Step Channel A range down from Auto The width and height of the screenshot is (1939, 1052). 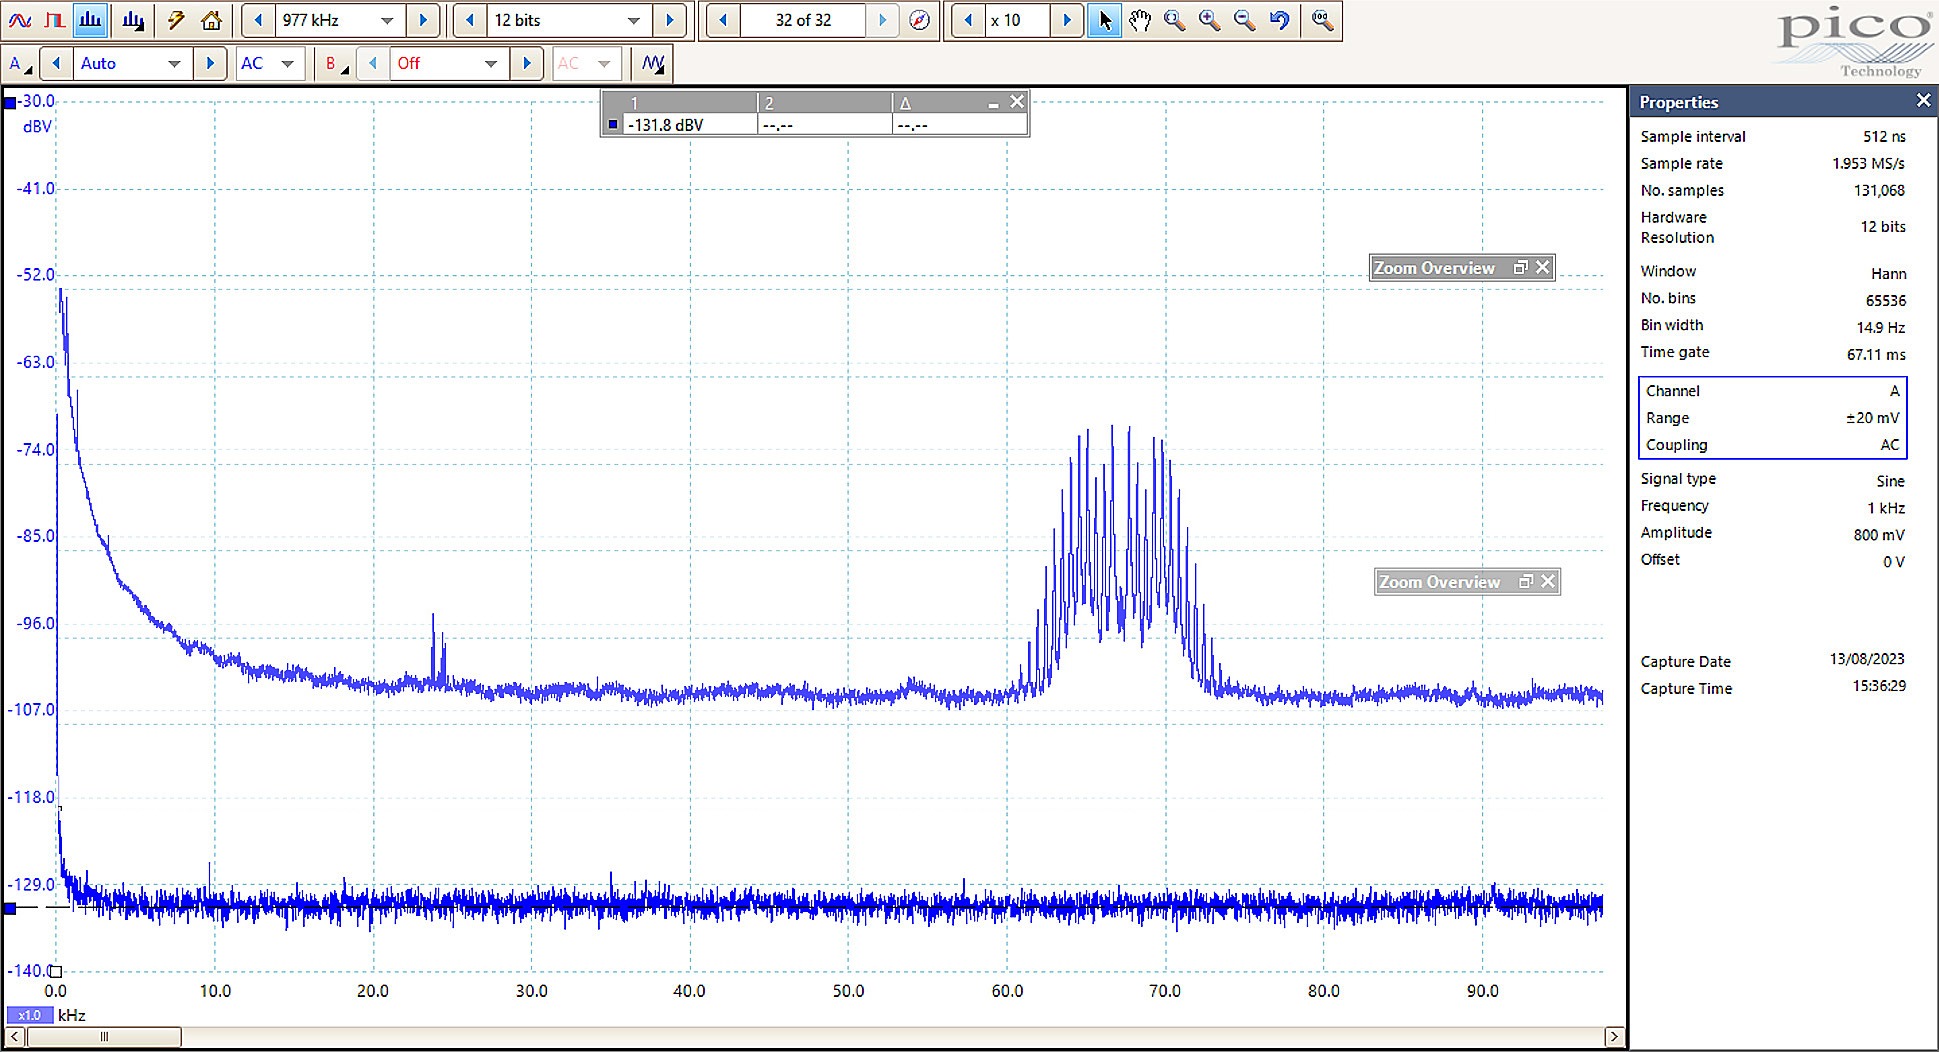coord(56,63)
